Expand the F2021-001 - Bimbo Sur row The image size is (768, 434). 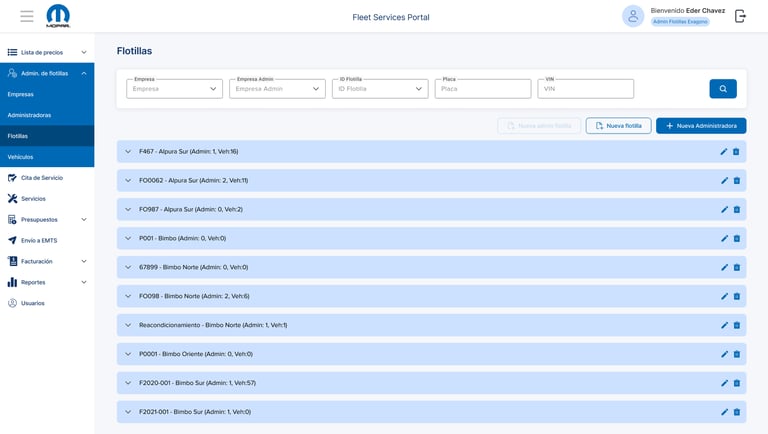coord(128,412)
